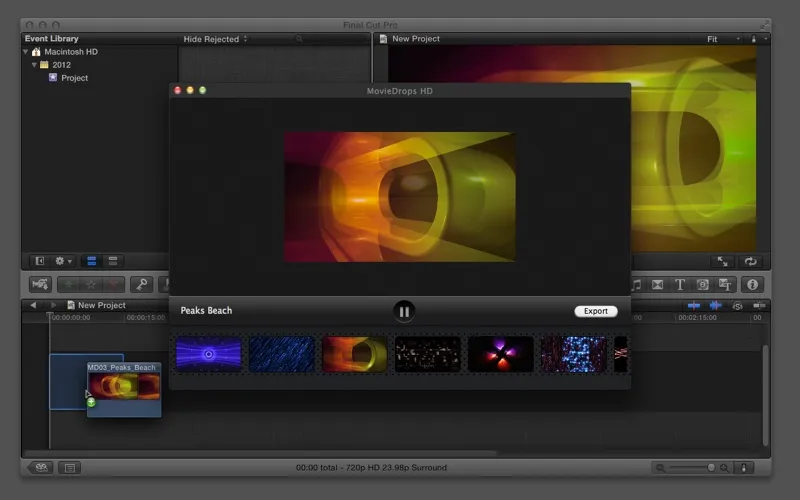Open the Titles browser
This screenshot has height=500, width=800.
[680, 285]
